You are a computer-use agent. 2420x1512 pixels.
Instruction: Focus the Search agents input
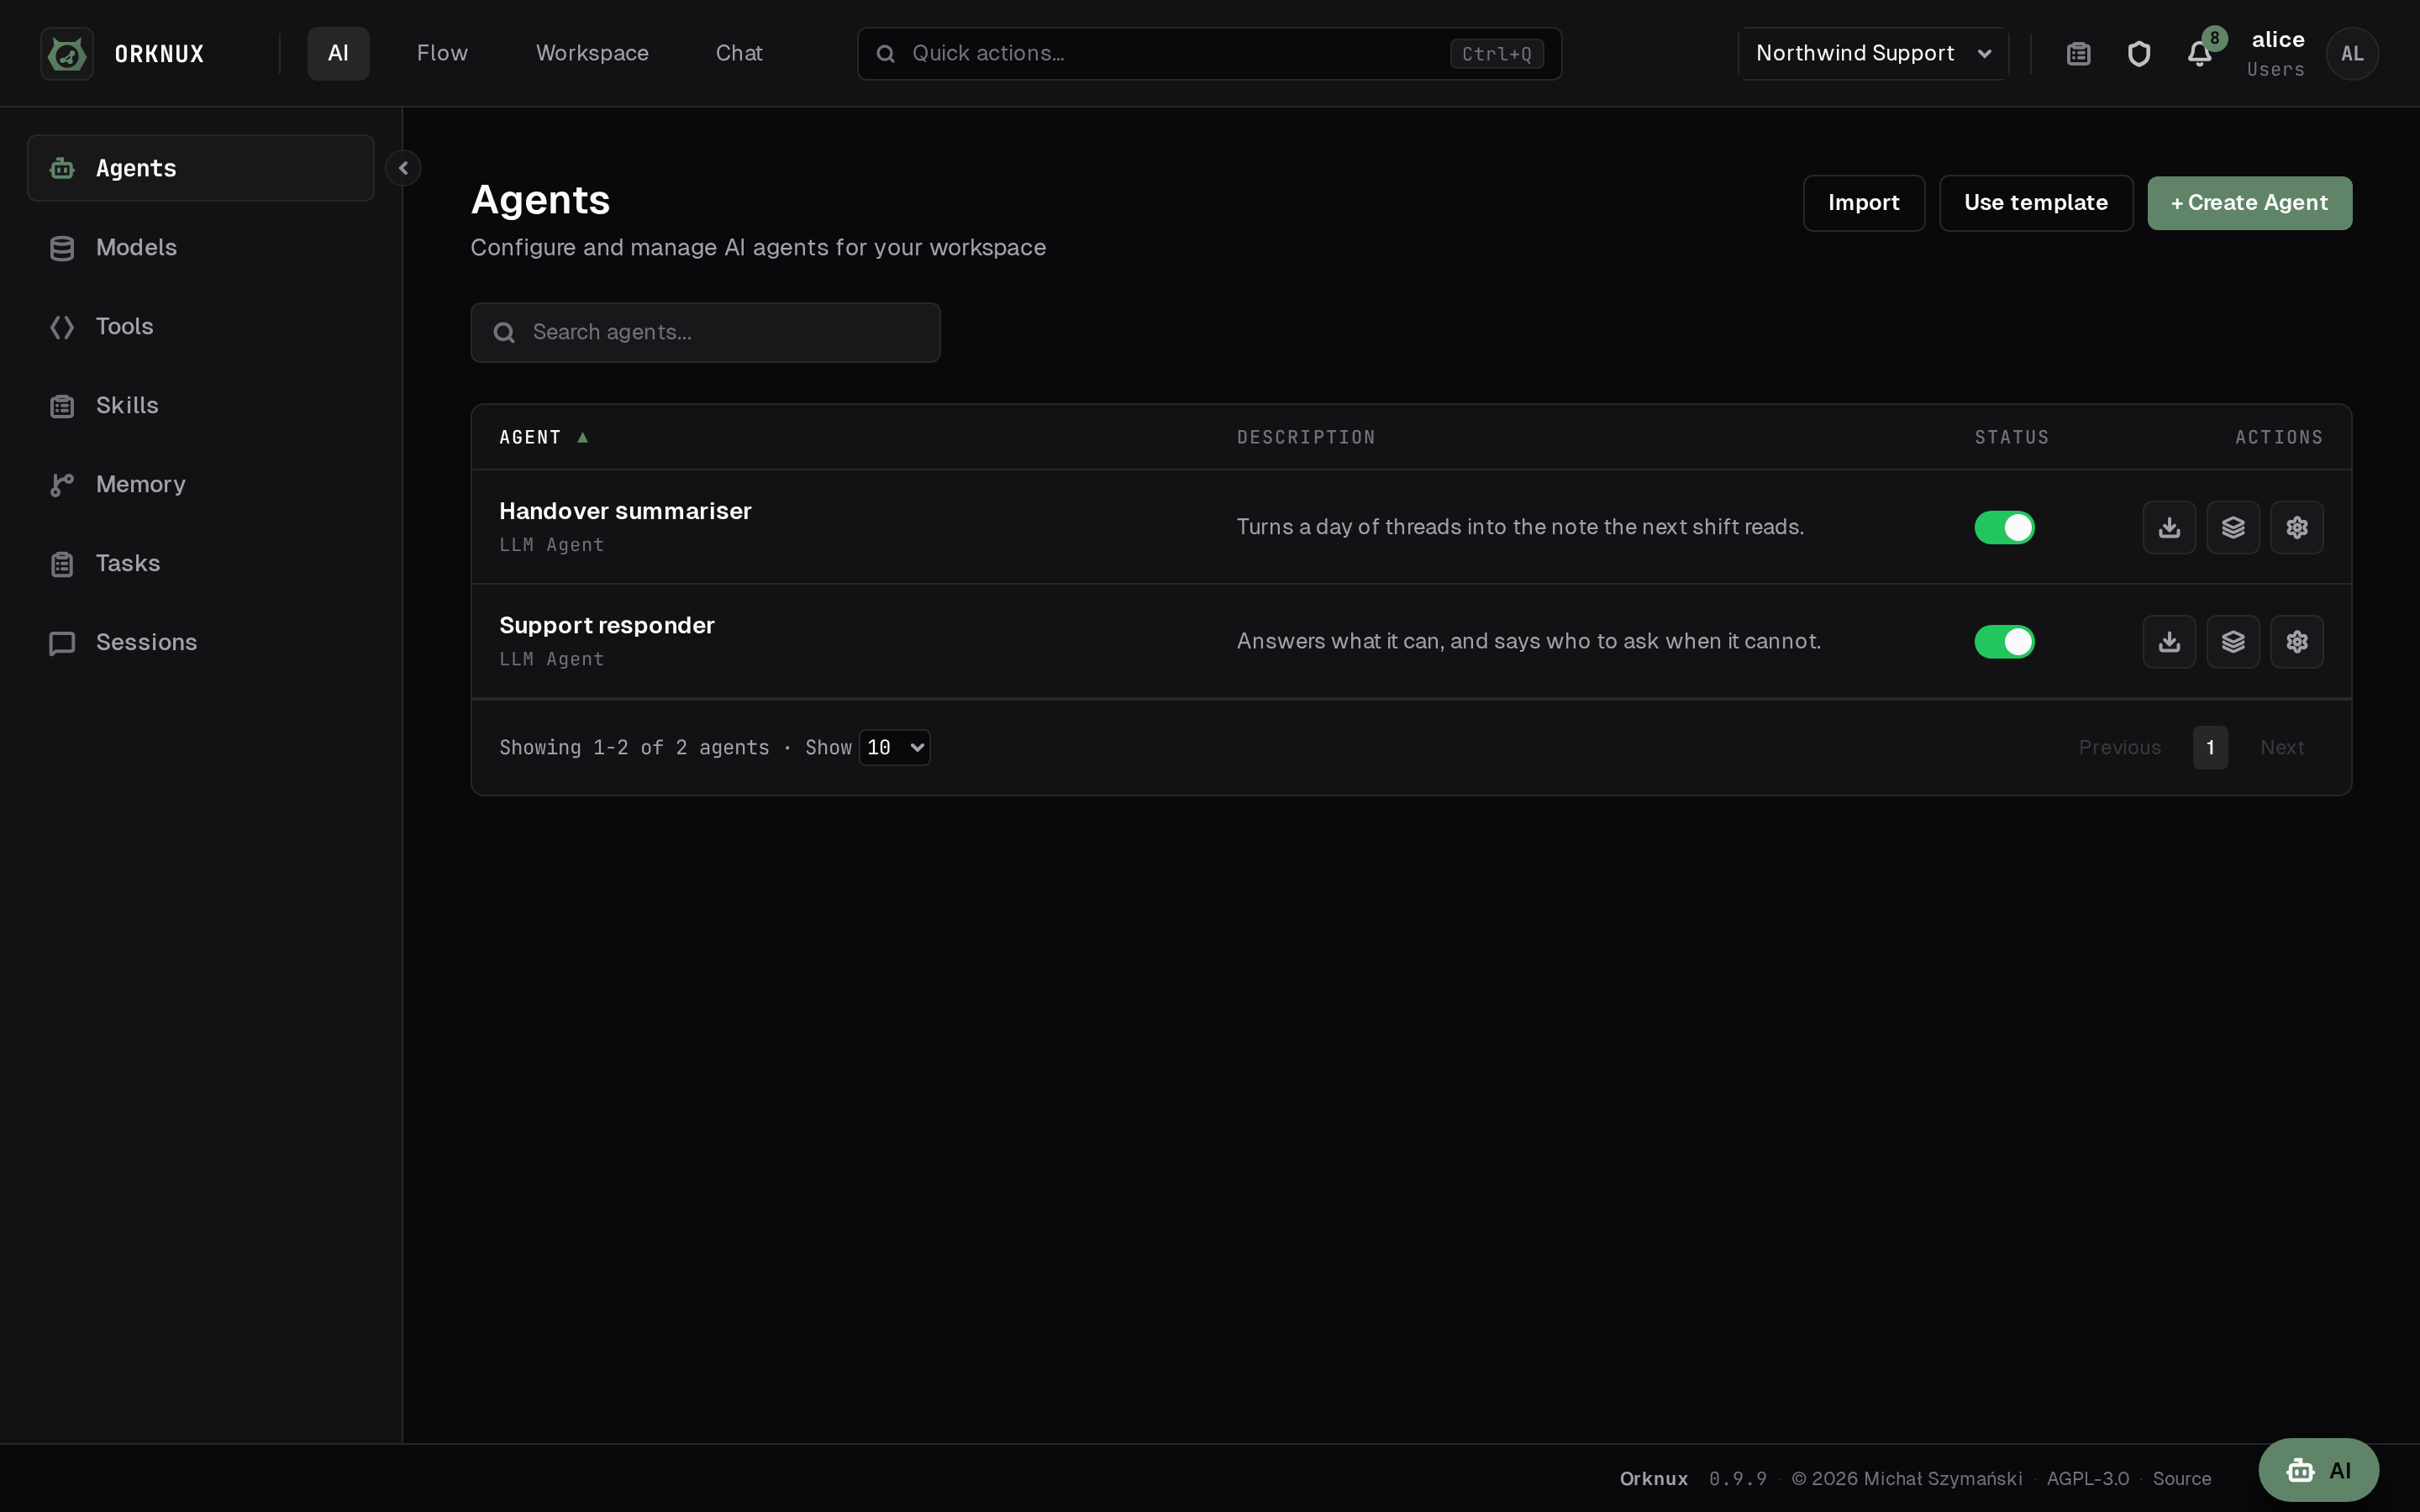pyautogui.click(x=705, y=333)
